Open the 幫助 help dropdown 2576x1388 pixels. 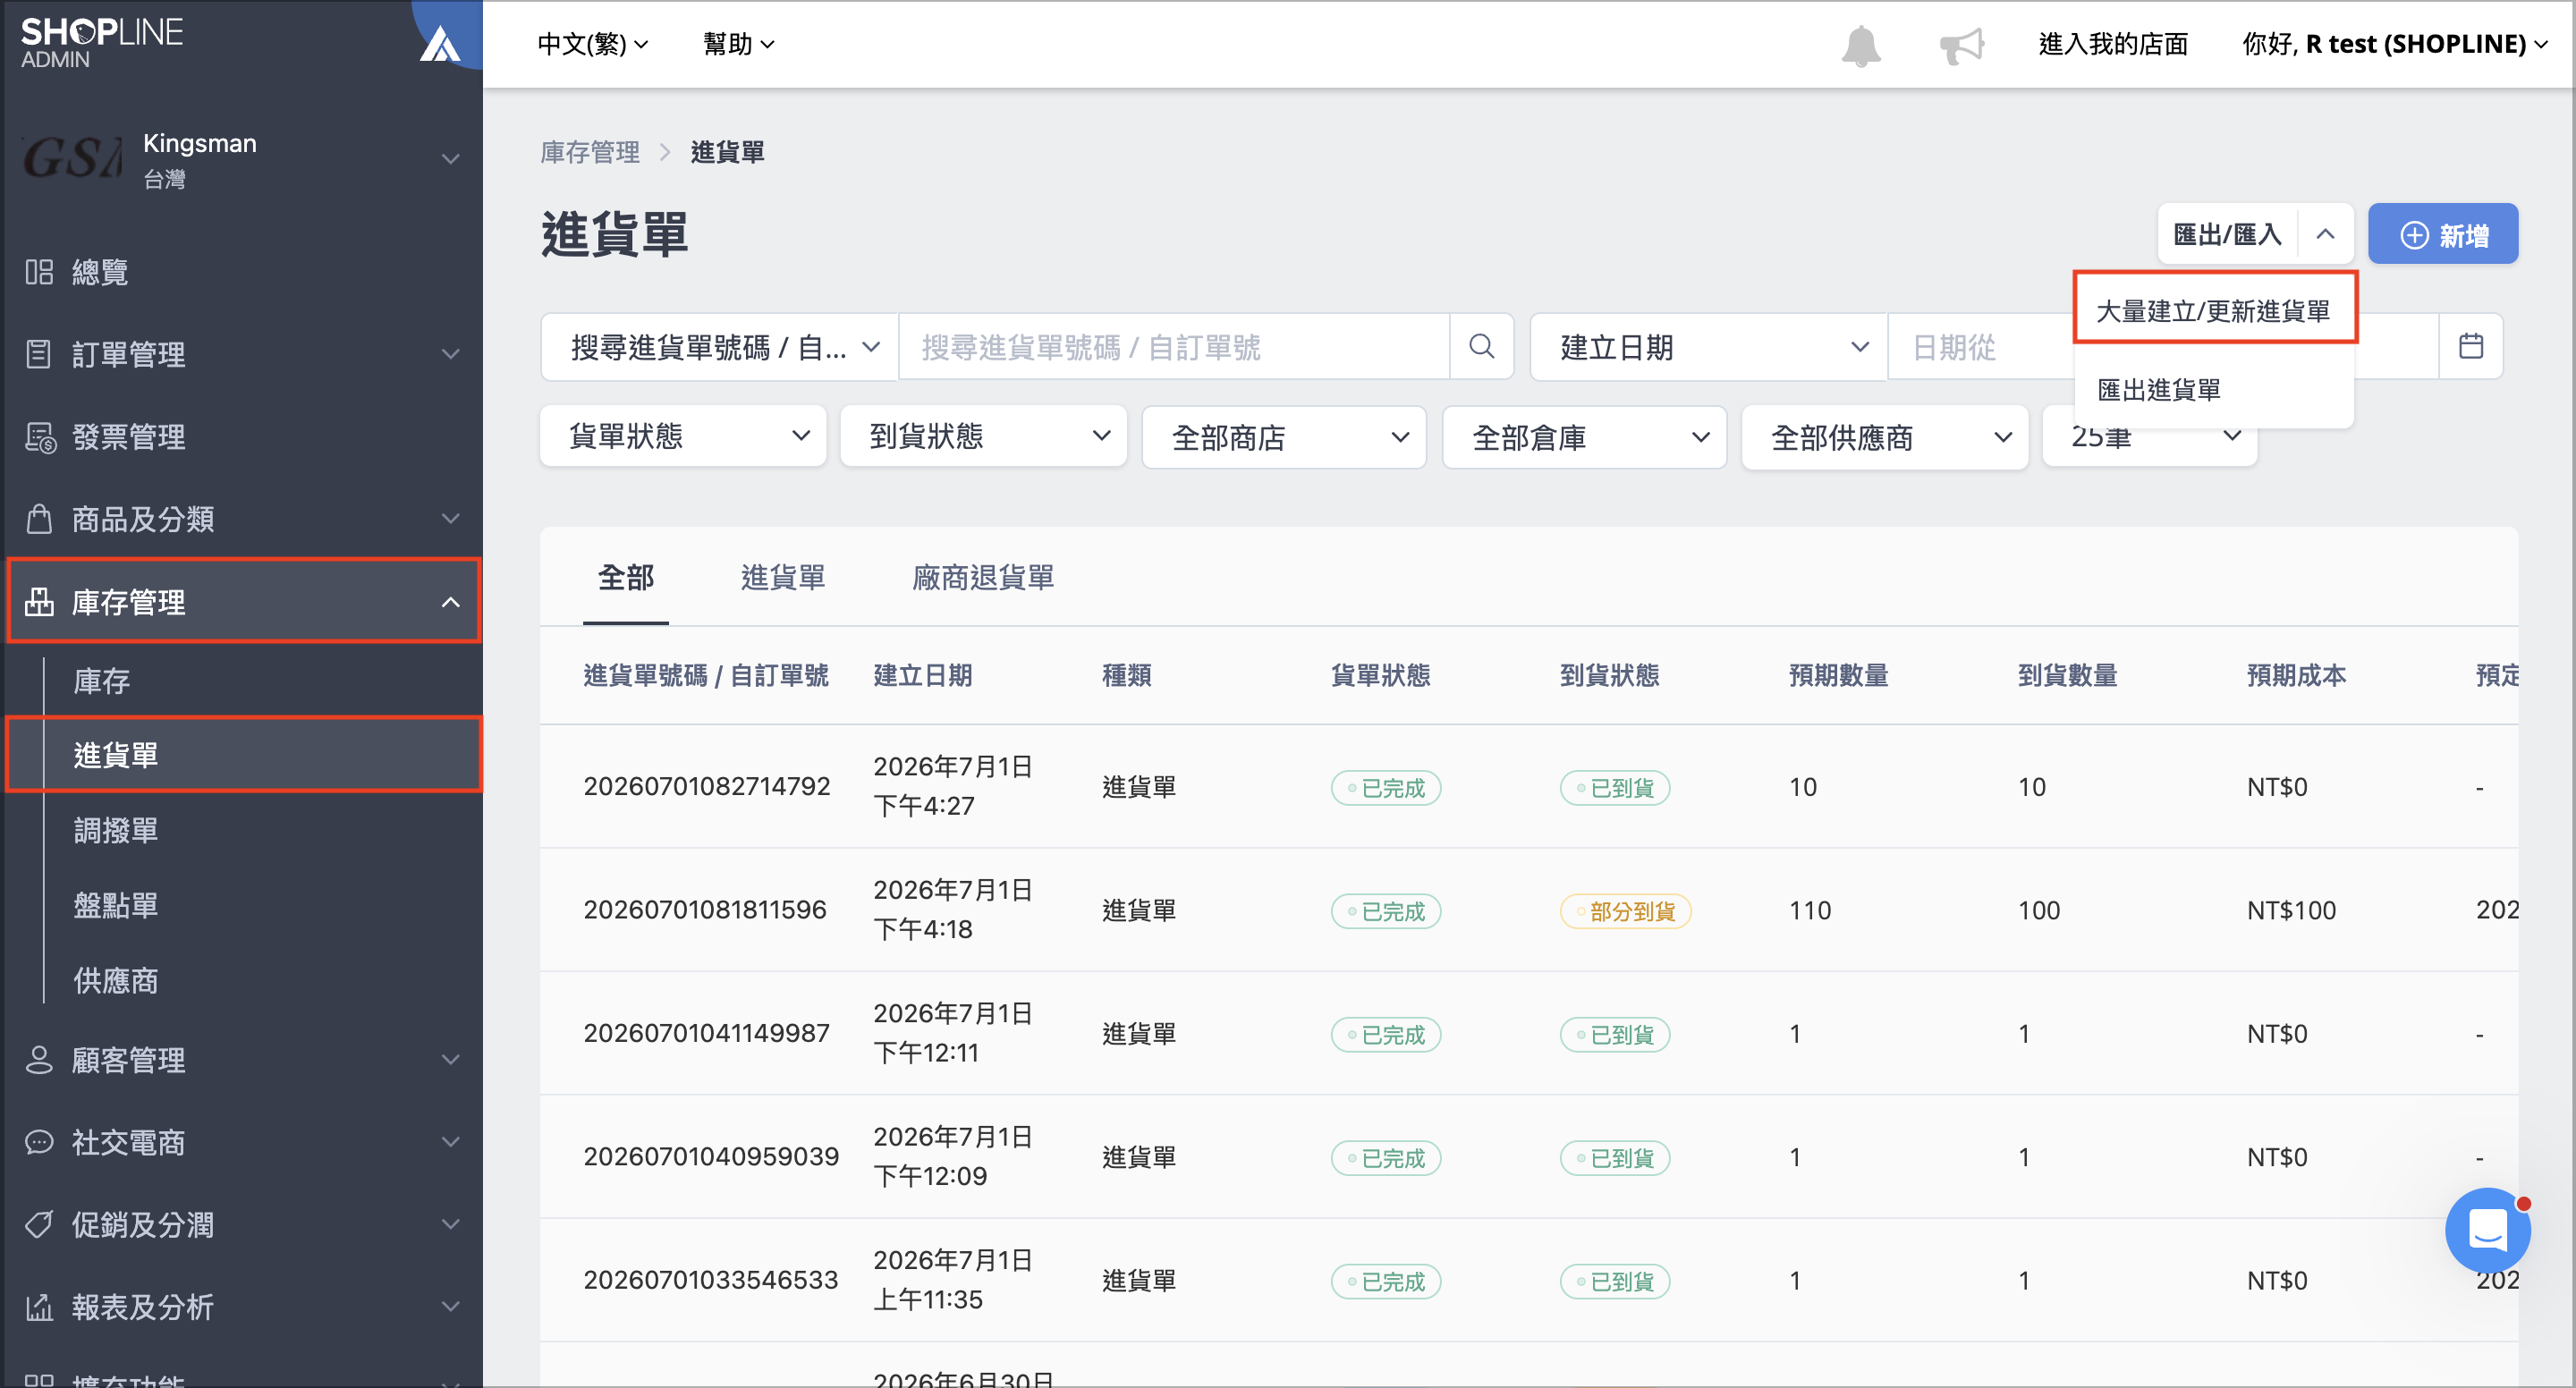tap(739, 44)
